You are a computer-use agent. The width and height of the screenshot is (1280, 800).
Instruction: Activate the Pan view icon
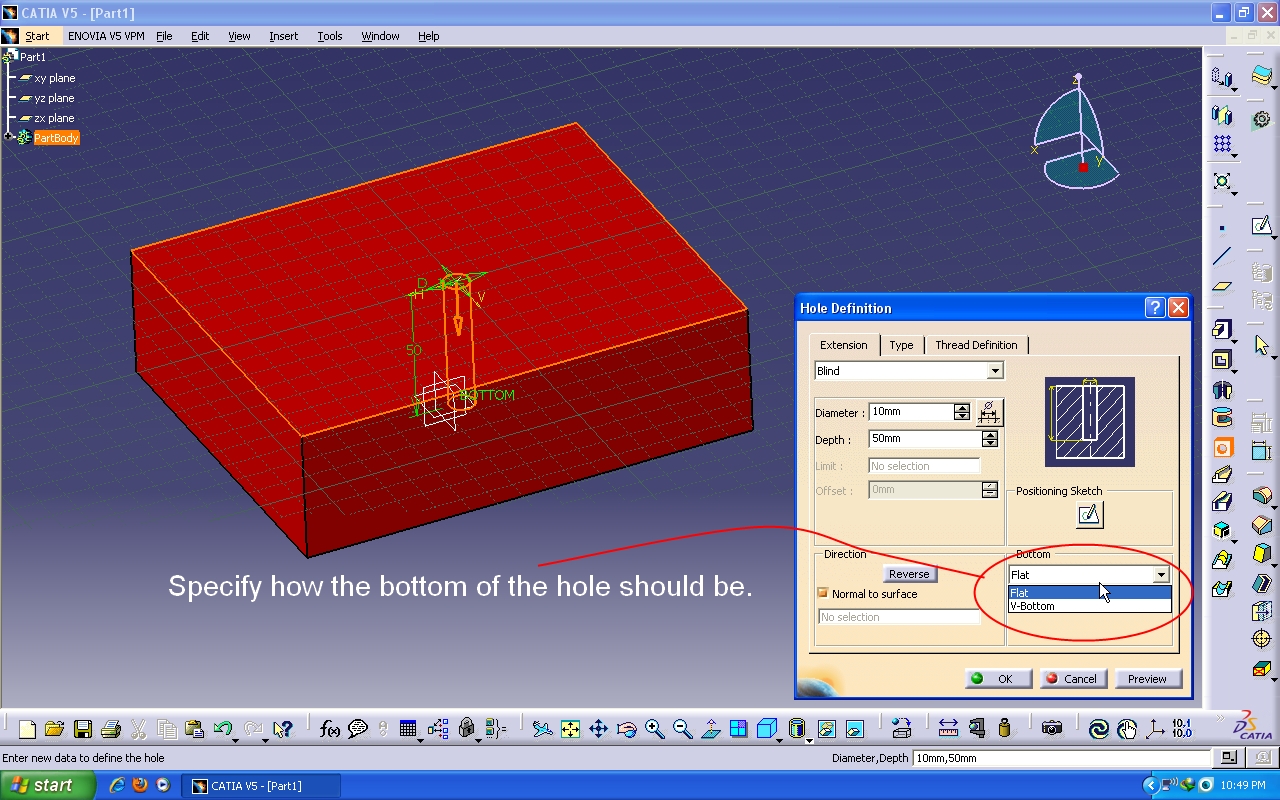(x=598, y=729)
